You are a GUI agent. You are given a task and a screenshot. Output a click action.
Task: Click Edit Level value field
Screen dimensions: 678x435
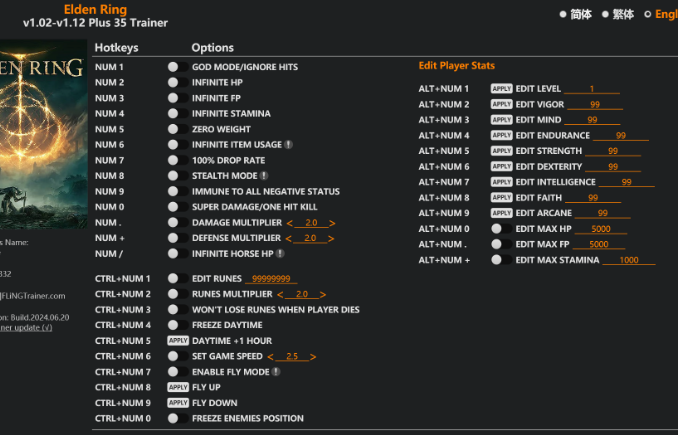[x=592, y=89]
